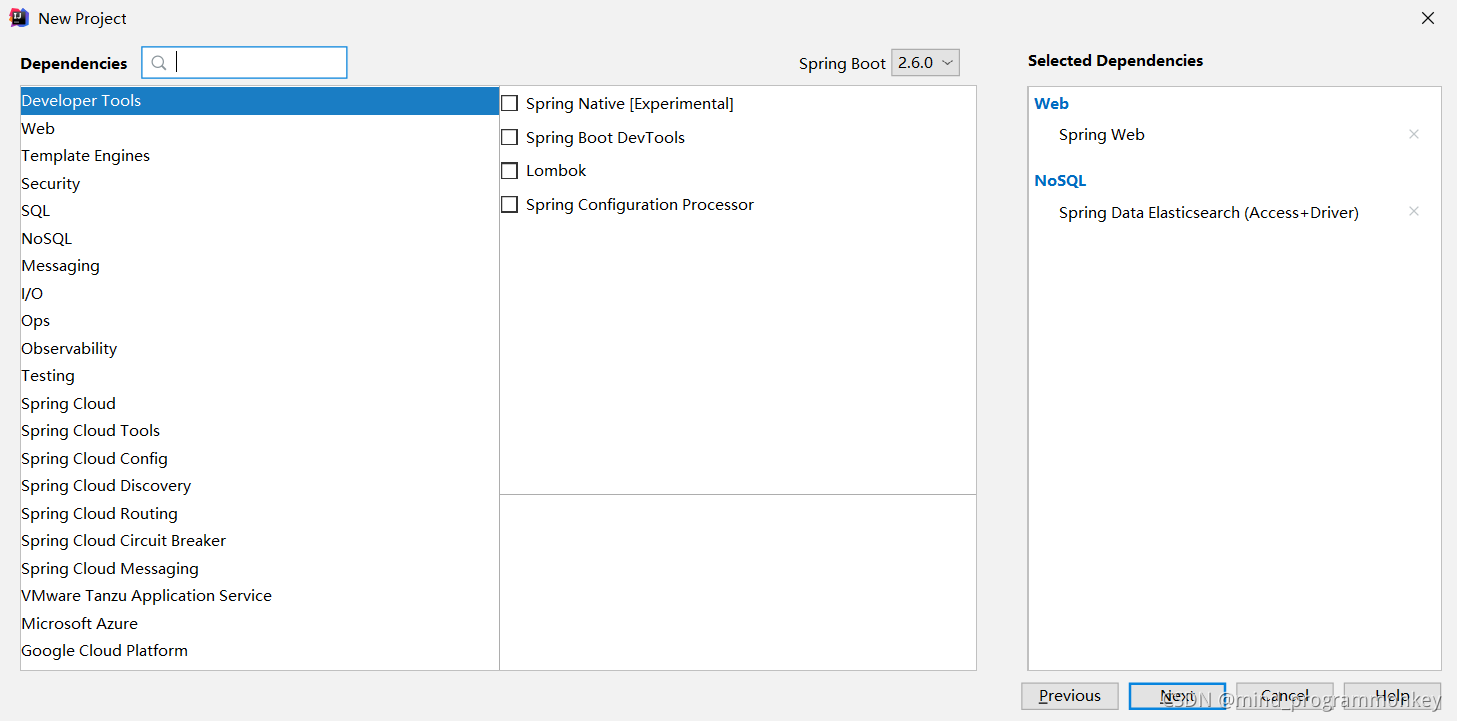Viewport: 1457px width, 721px height.
Task: Select the Spring Cloud Messaging category
Action: (260, 568)
